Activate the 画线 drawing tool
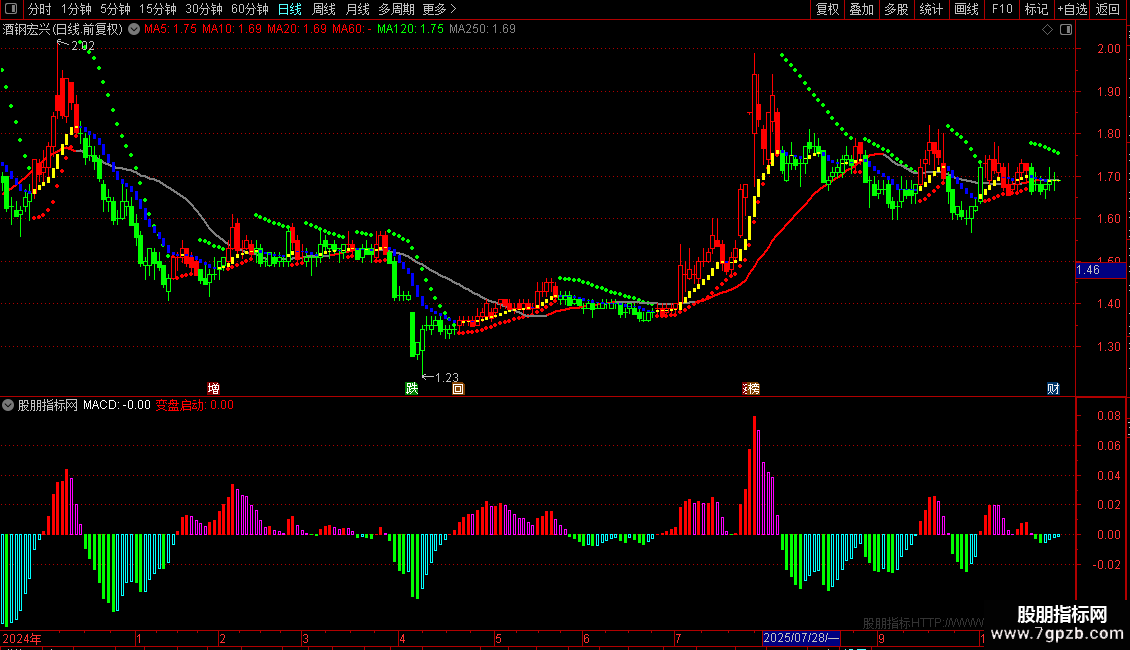 click(966, 9)
